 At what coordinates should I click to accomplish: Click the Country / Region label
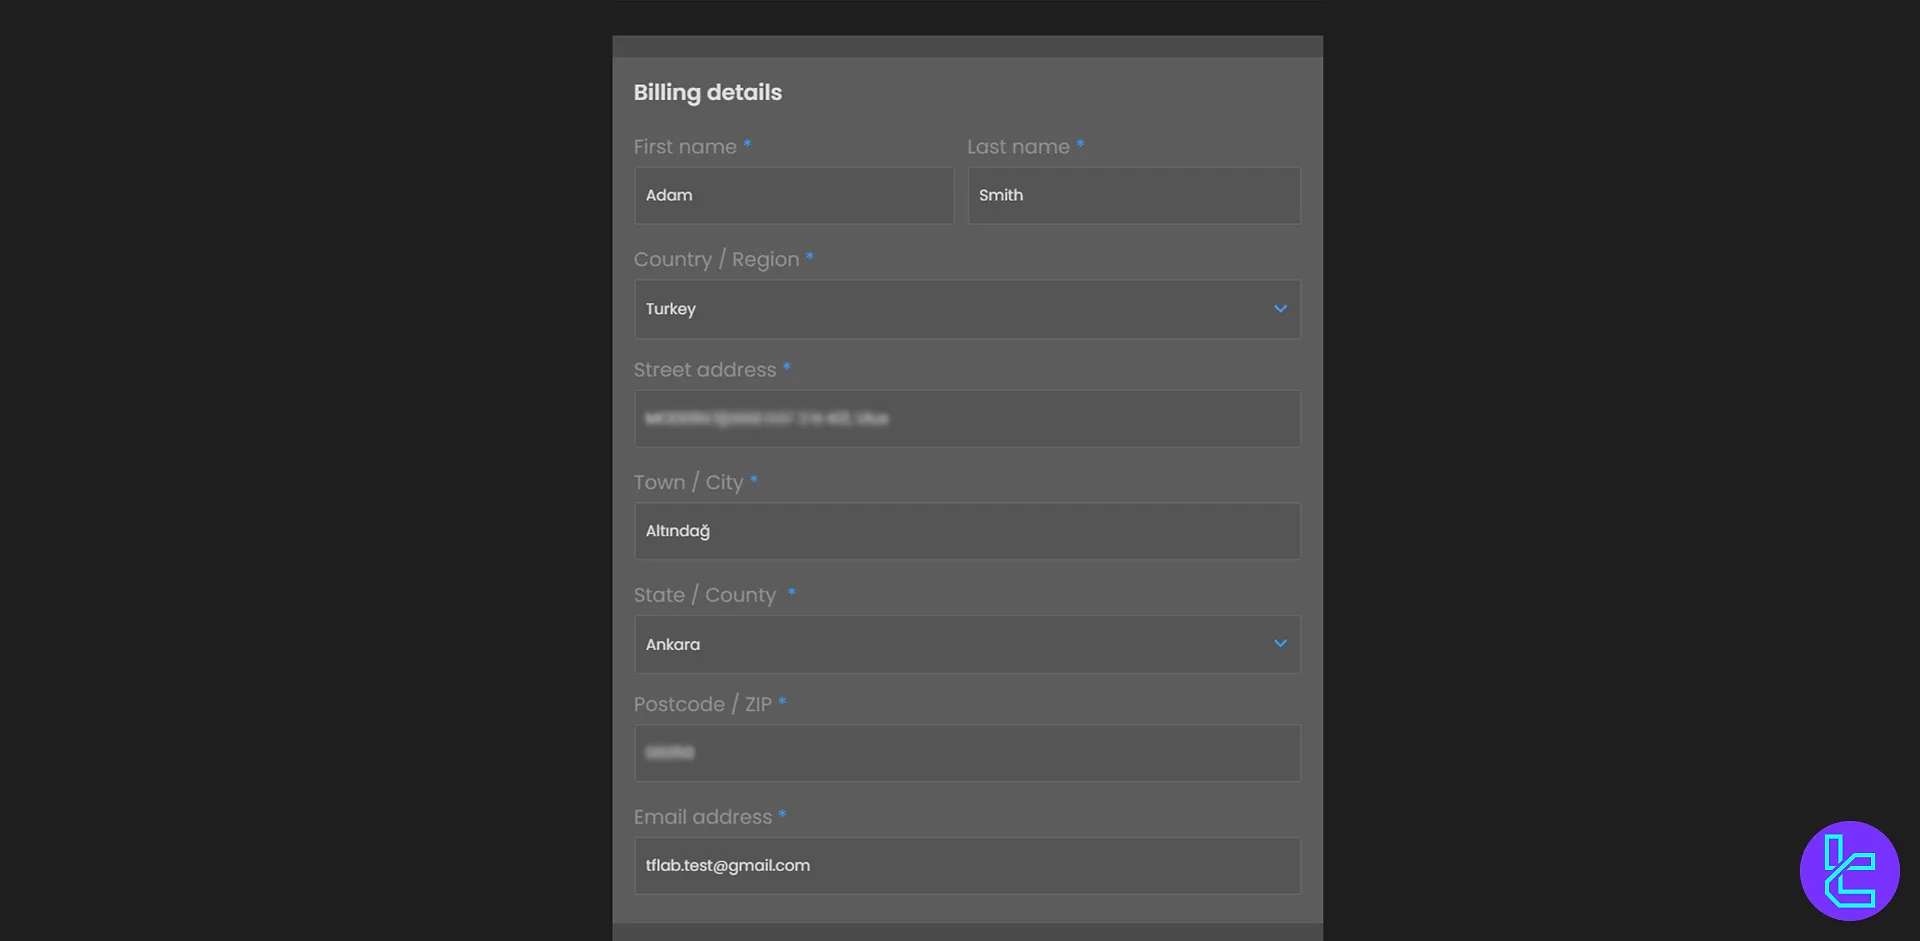tap(716, 260)
